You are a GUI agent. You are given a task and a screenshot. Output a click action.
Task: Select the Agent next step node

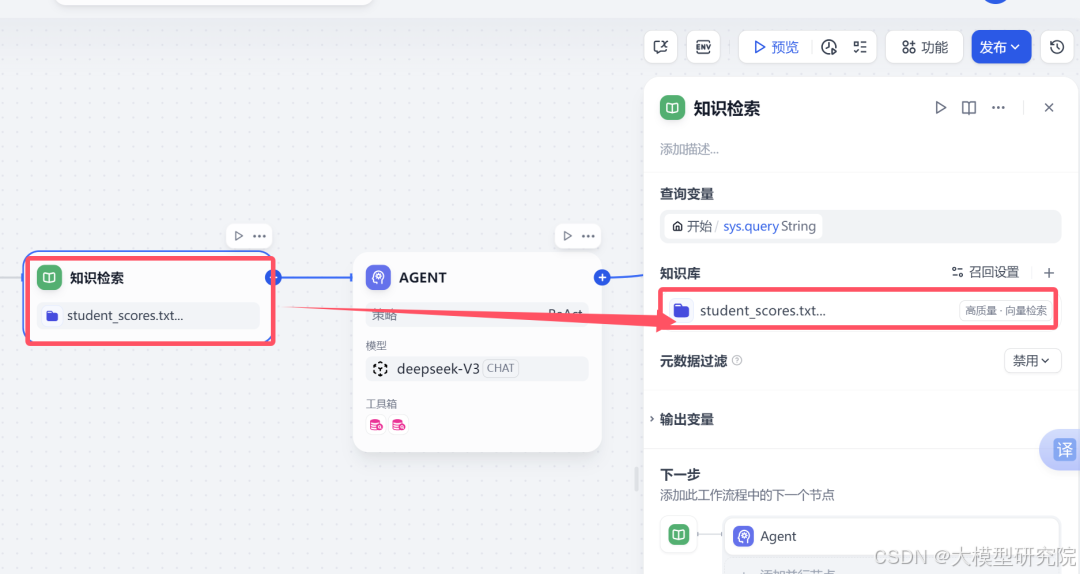[x=891, y=536]
